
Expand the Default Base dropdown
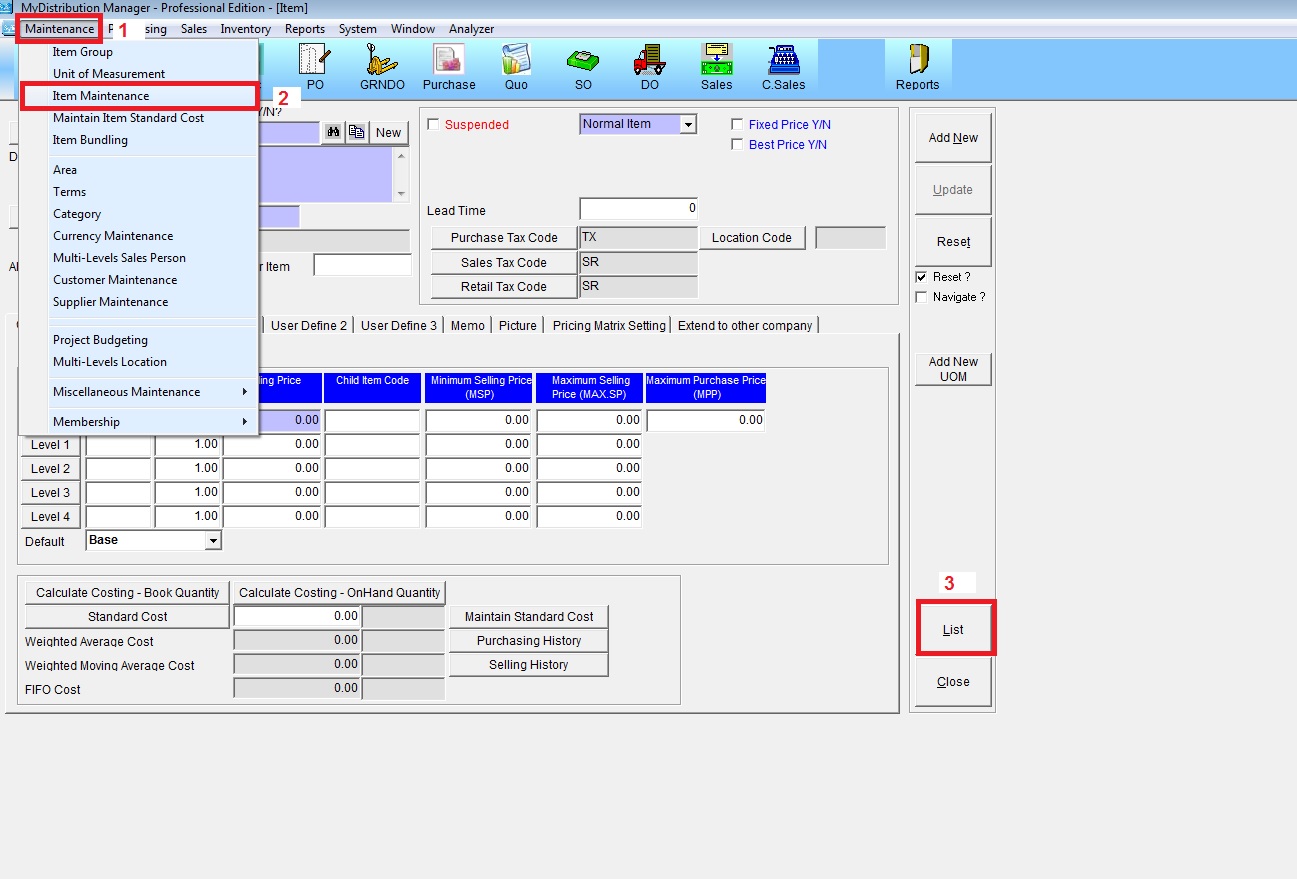(x=212, y=541)
